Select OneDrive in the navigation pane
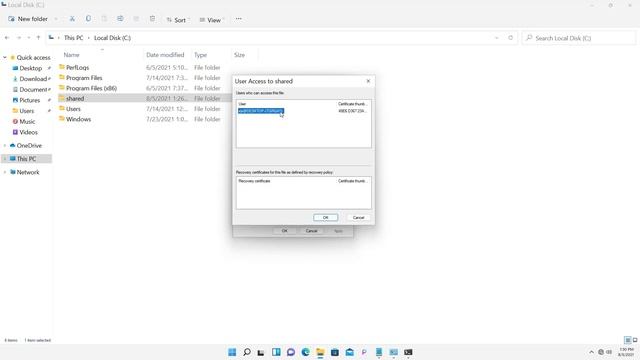Image resolution: width=640 pixels, height=360 pixels. (29, 145)
